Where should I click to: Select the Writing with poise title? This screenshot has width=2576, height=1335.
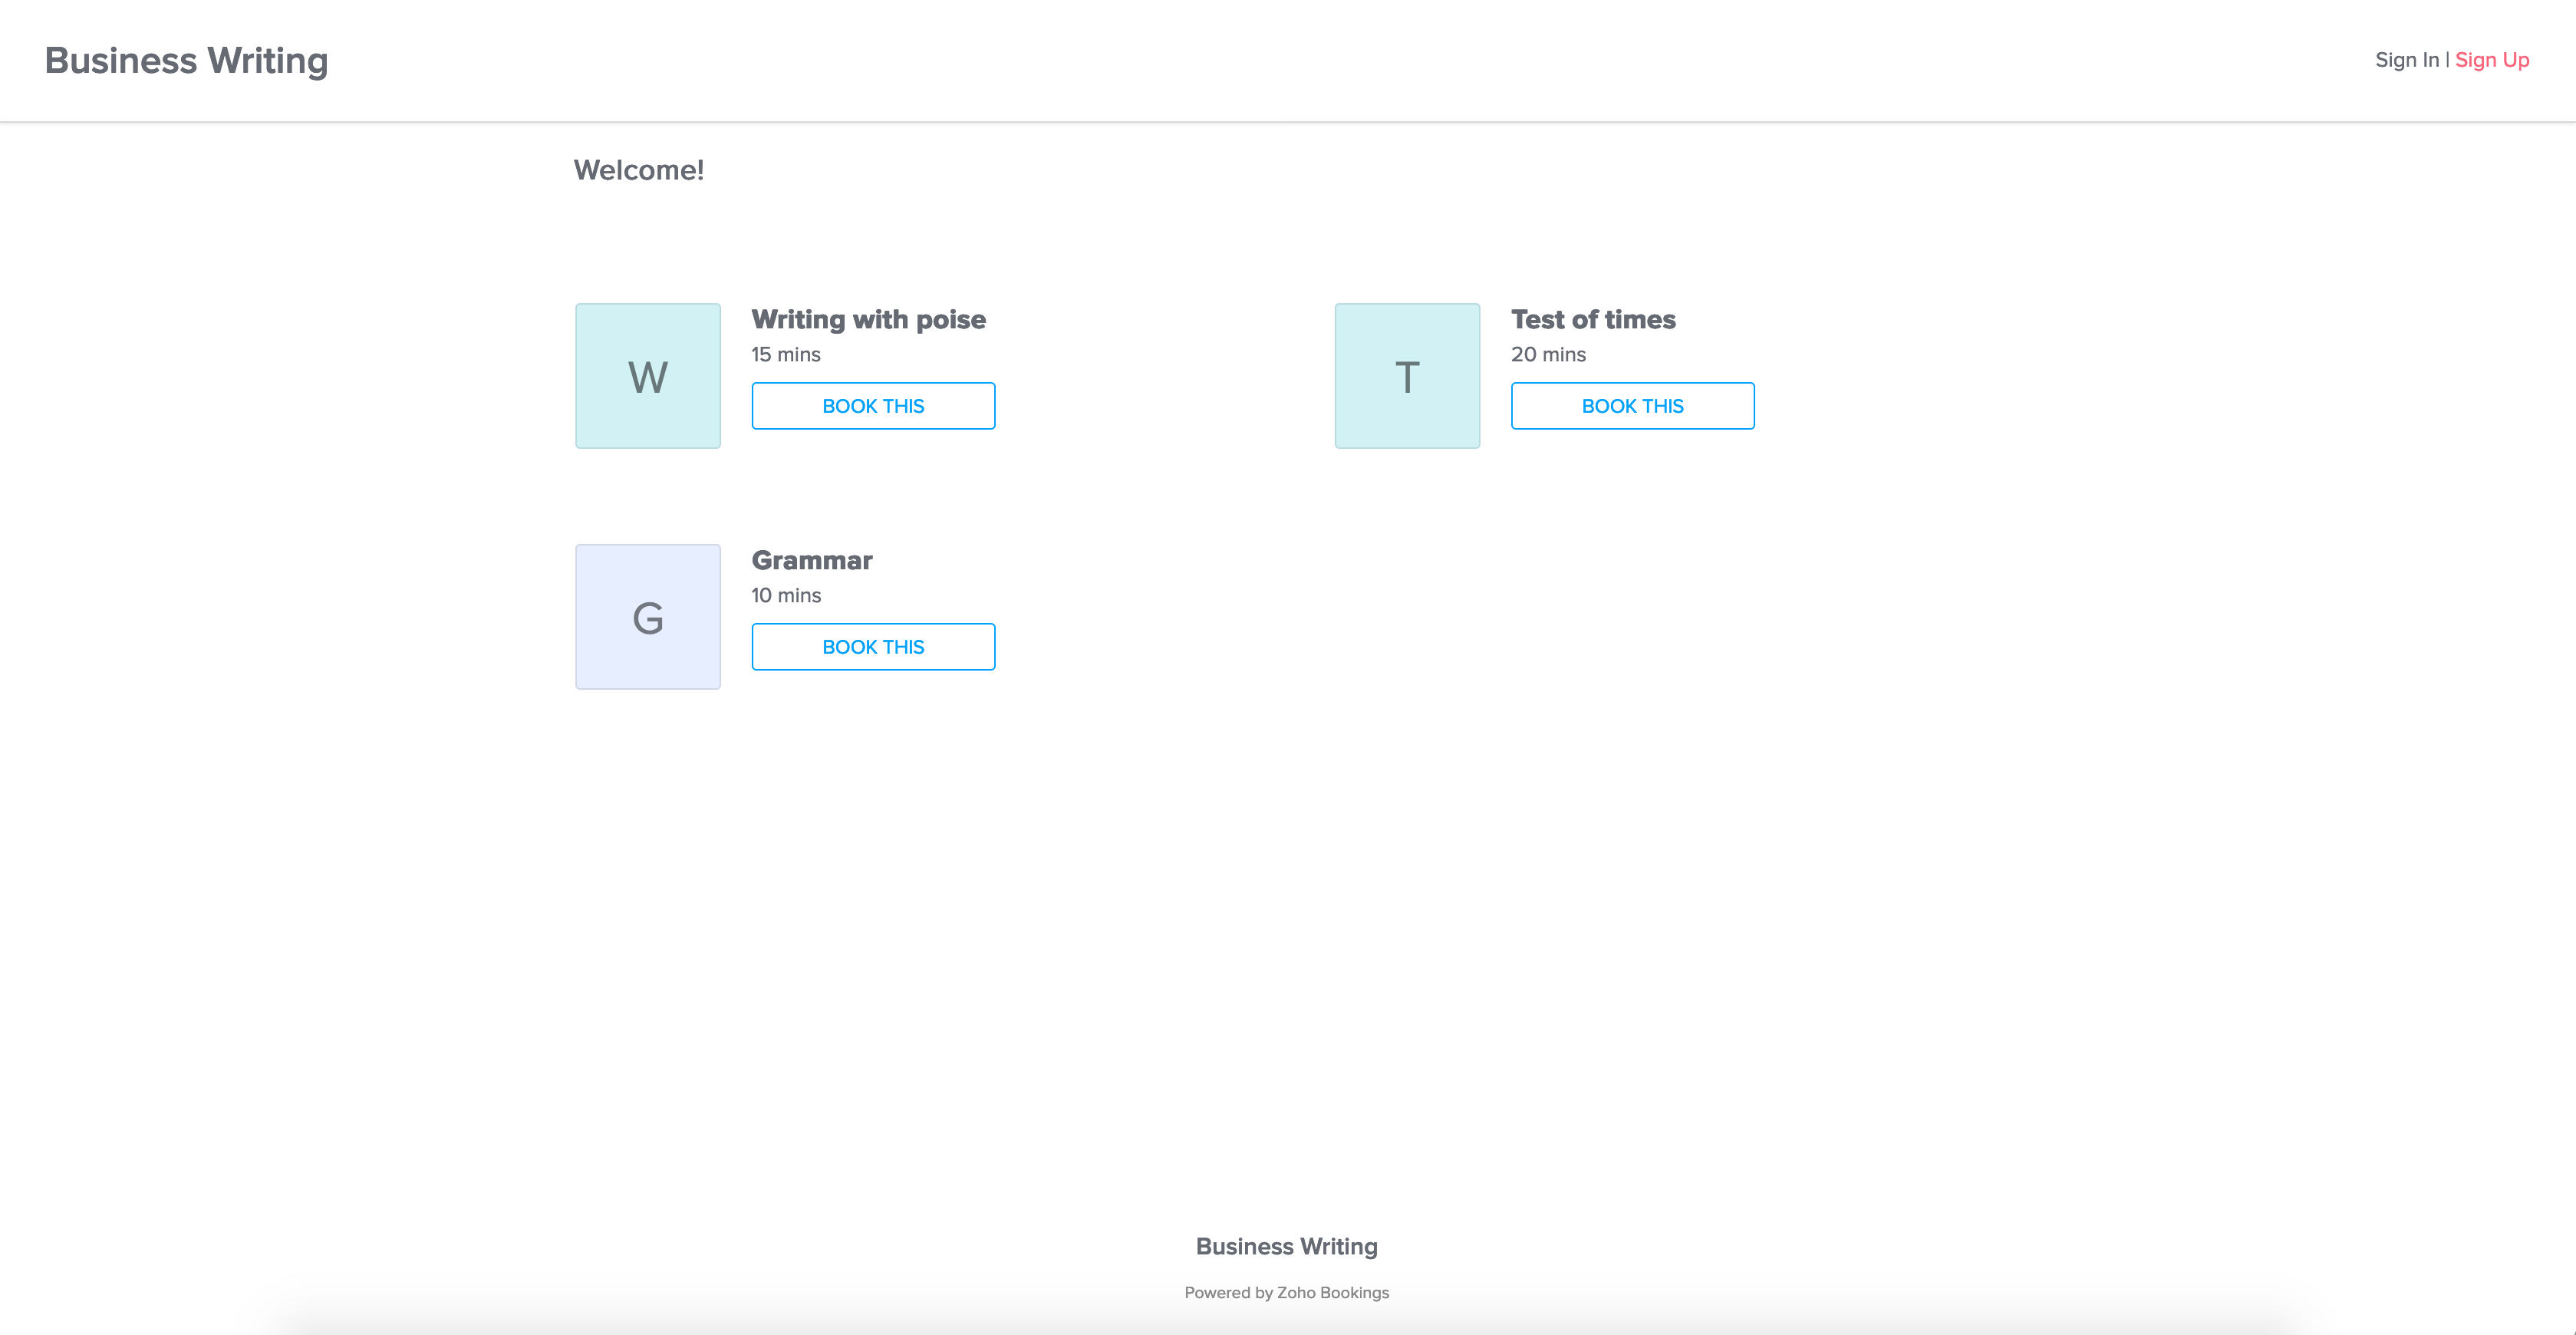868,319
